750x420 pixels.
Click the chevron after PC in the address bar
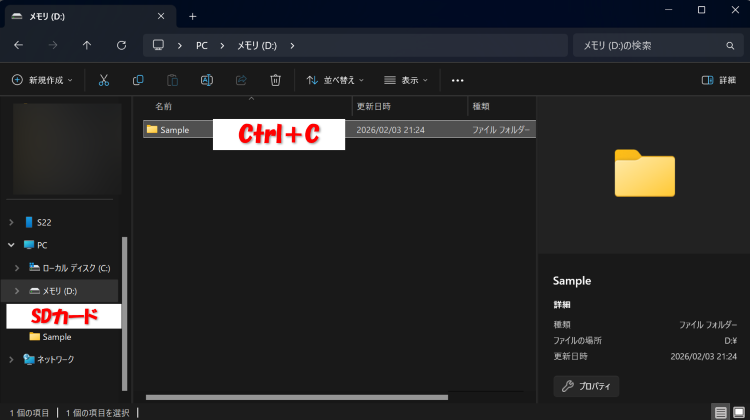pos(222,45)
